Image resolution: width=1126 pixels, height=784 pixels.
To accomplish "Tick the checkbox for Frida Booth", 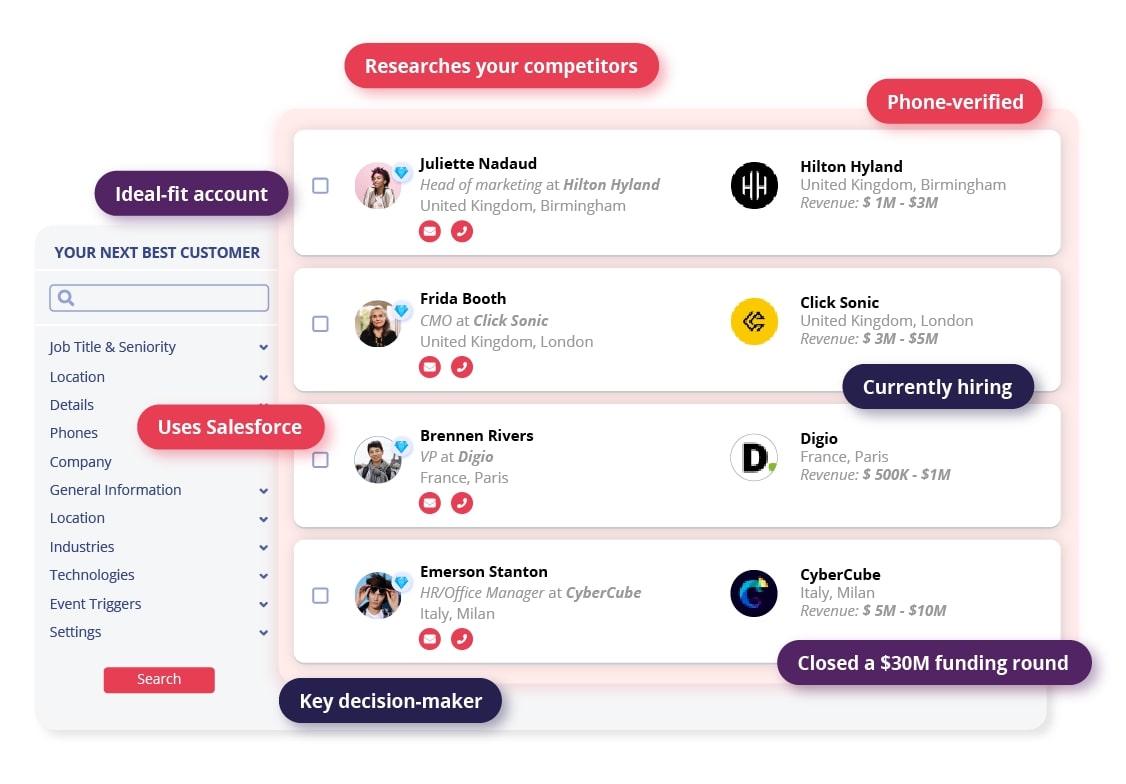I will coord(320,324).
